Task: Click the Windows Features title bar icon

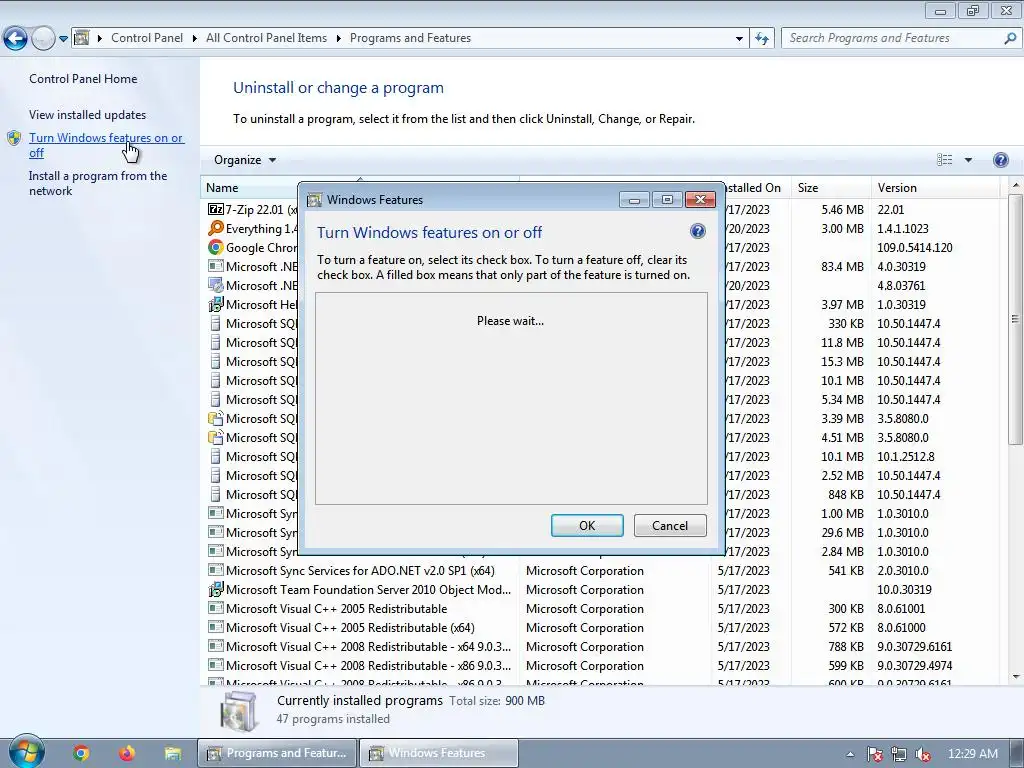Action: [x=315, y=200]
